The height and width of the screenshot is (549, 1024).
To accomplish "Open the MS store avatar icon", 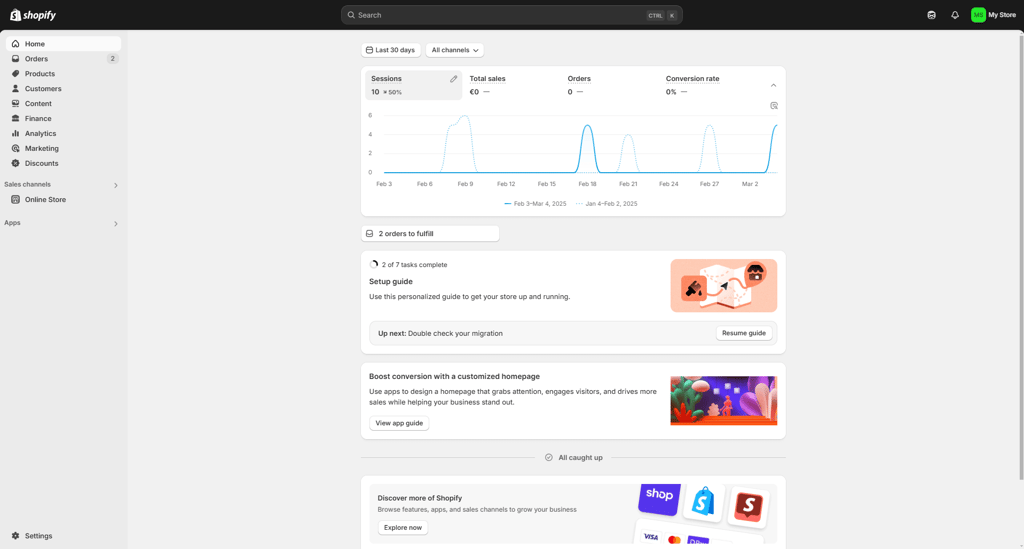I will click(x=978, y=15).
